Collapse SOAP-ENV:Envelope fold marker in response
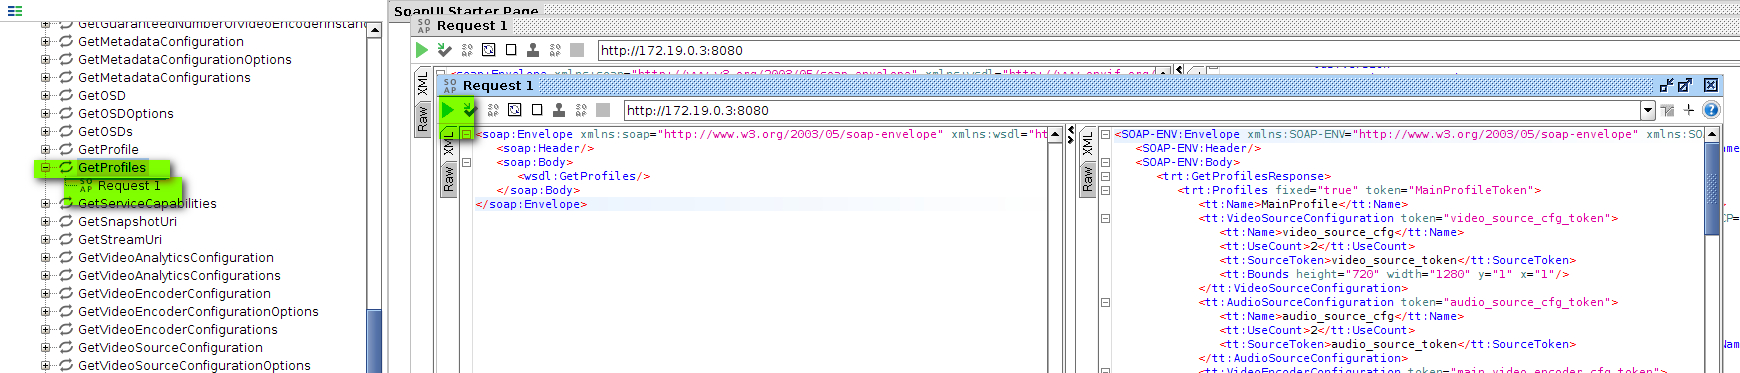The height and width of the screenshot is (373, 1740). tap(1105, 134)
